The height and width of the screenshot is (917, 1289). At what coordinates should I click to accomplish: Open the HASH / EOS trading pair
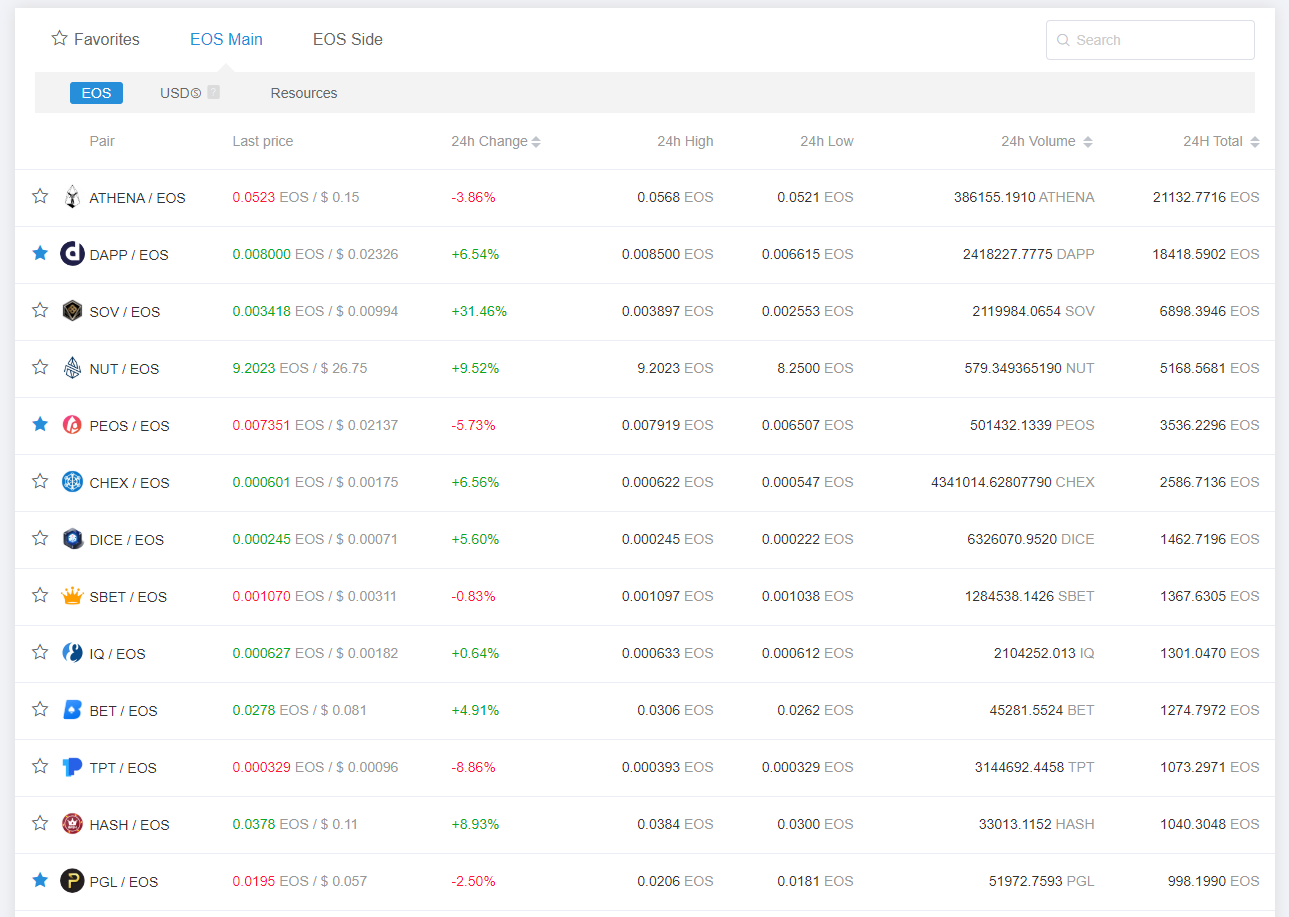coord(129,825)
